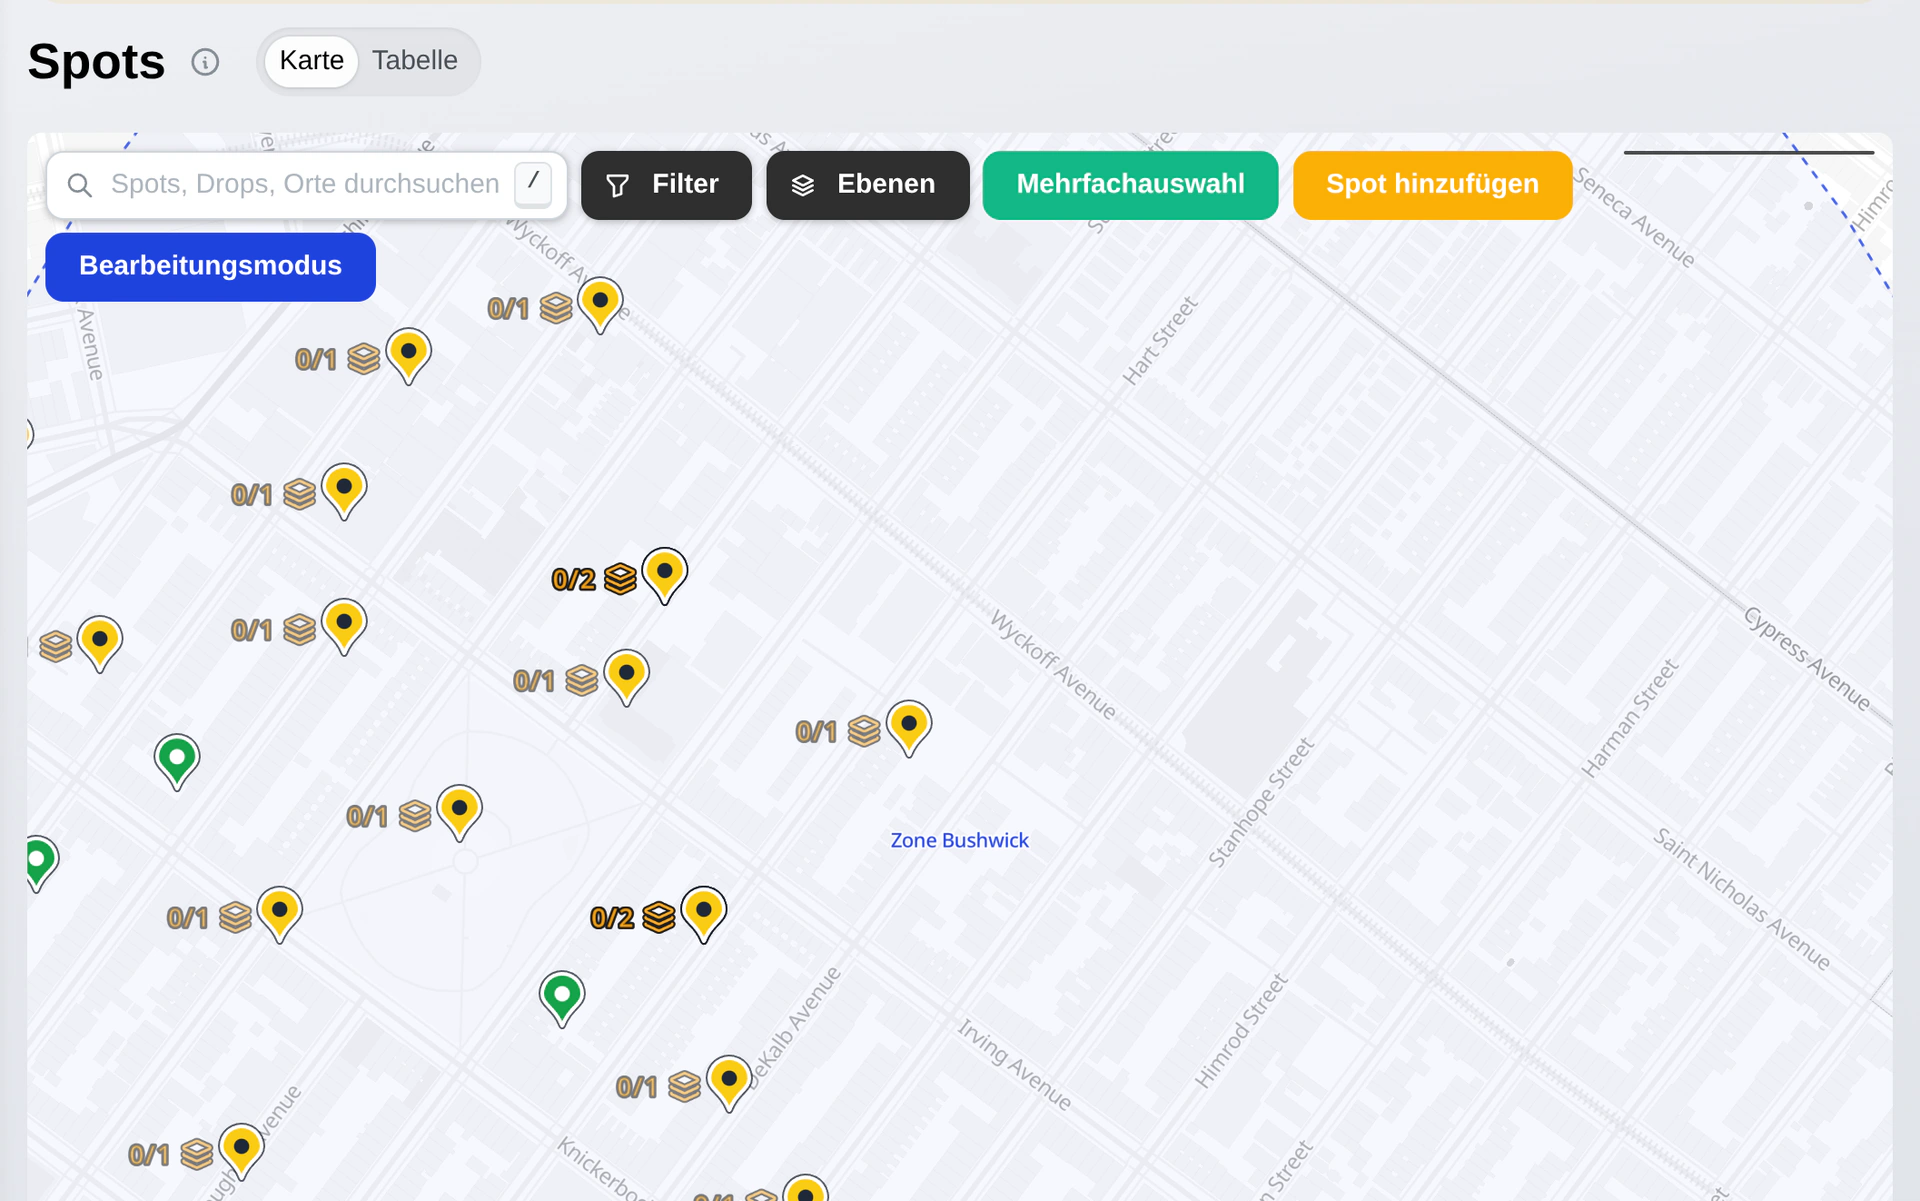Viewport: 1920px width, 1201px height.
Task: Click the slash shortcut key hint in the search box
Action: pyautogui.click(x=533, y=184)
